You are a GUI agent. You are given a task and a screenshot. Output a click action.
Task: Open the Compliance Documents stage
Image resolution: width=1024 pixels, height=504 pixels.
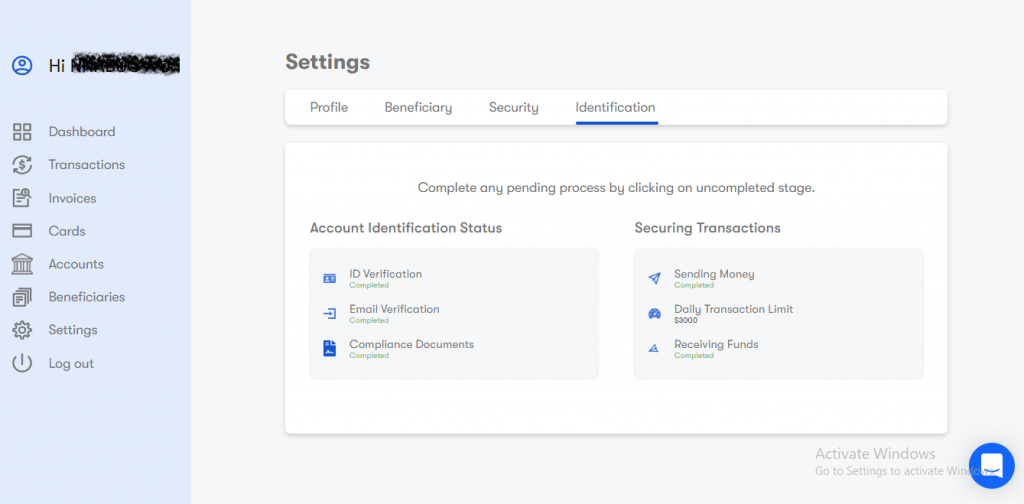tap(411, 345)
